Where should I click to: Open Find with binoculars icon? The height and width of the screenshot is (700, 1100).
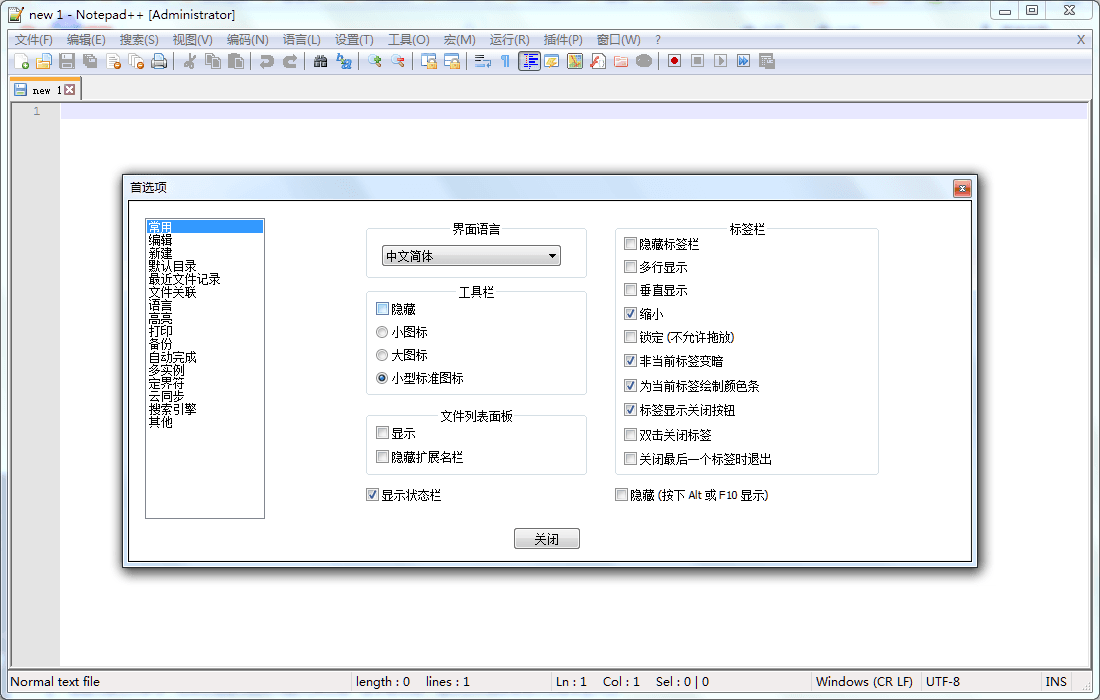(320, 62)
